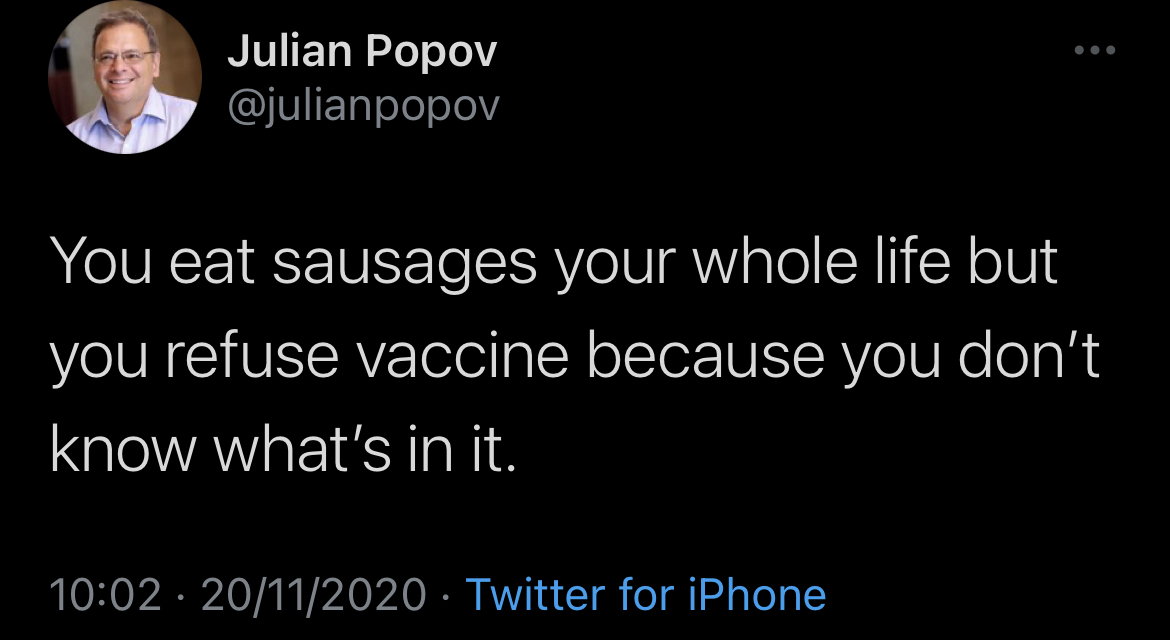This screenshot has height=640, width=1170.
Task: Open the three-dot more options menu
Action: click(x=1093, y=50)
